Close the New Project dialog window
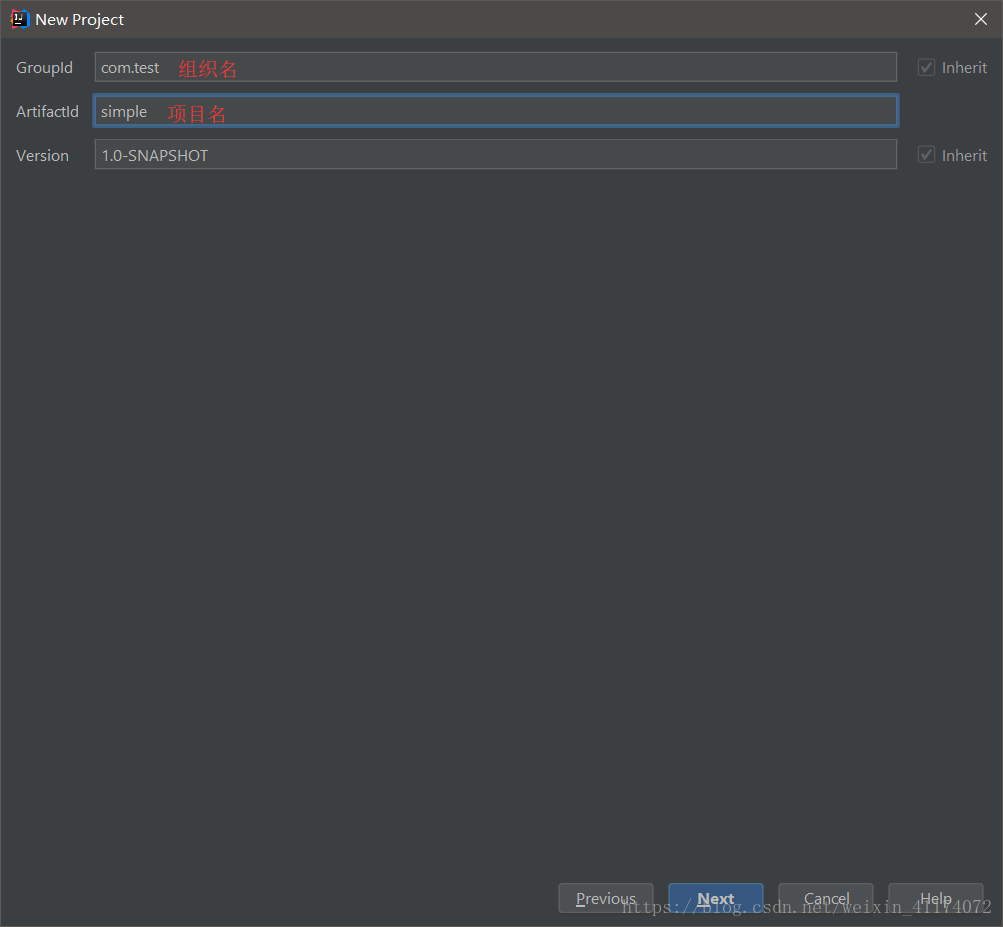The width and height of the screenshot is (1003, 927). (x=981, y=19)
